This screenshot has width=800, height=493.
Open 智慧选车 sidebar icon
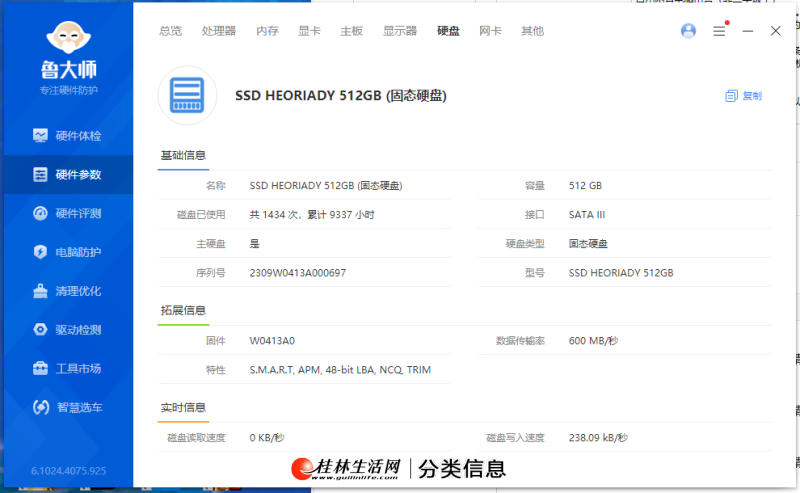click(40, 408)
